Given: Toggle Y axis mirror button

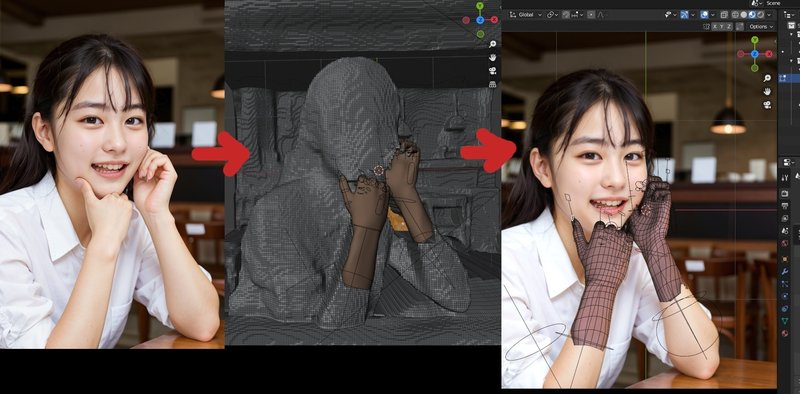Looking at the screenshot, I should pos(721,27).
